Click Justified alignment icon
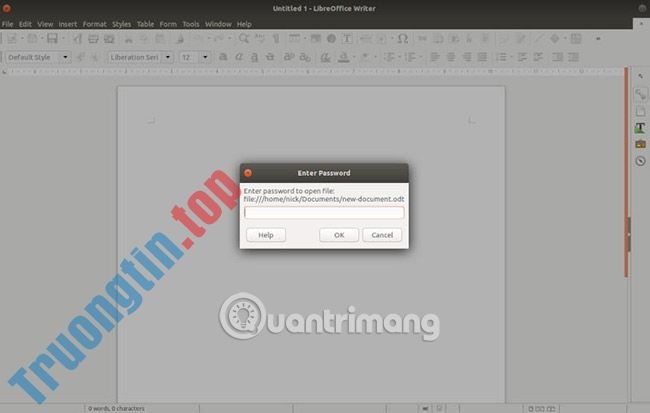Image resolution: width=650 pixels, height=413 pixels. (x=482, y=57)
